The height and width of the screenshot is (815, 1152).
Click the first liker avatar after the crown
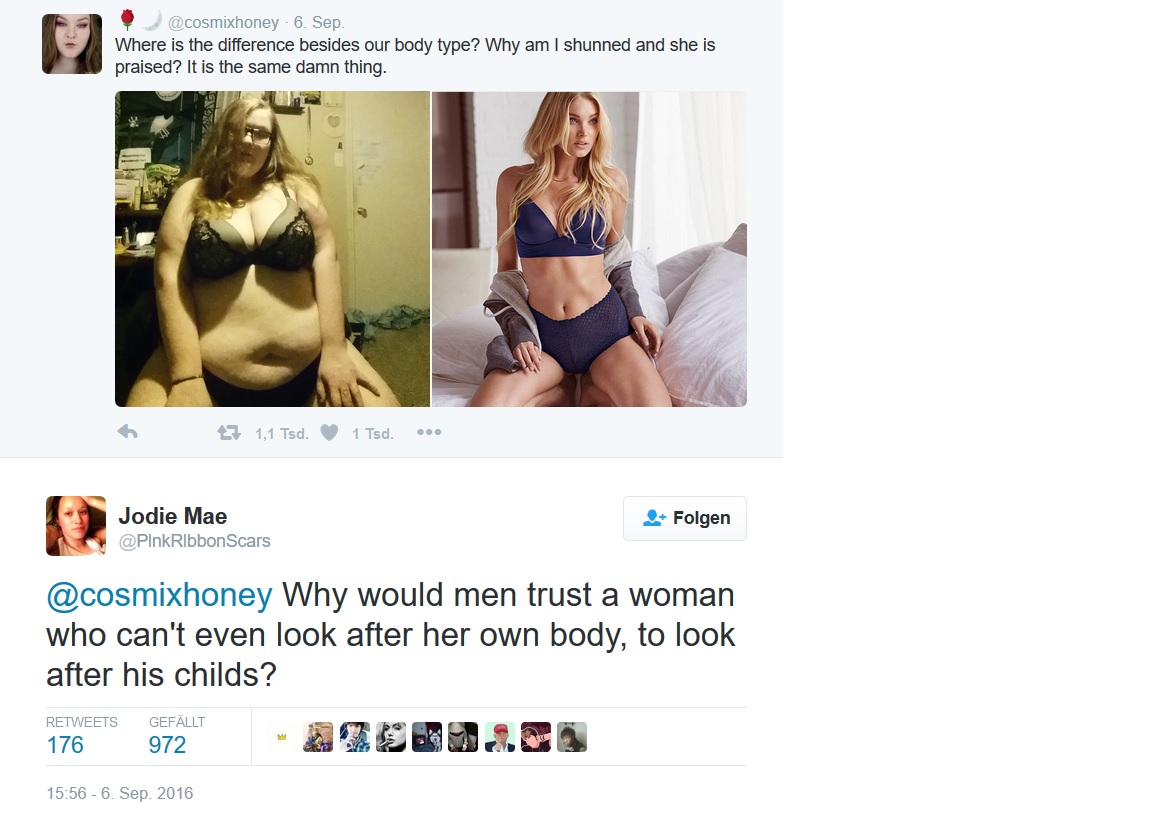point(317,737)
